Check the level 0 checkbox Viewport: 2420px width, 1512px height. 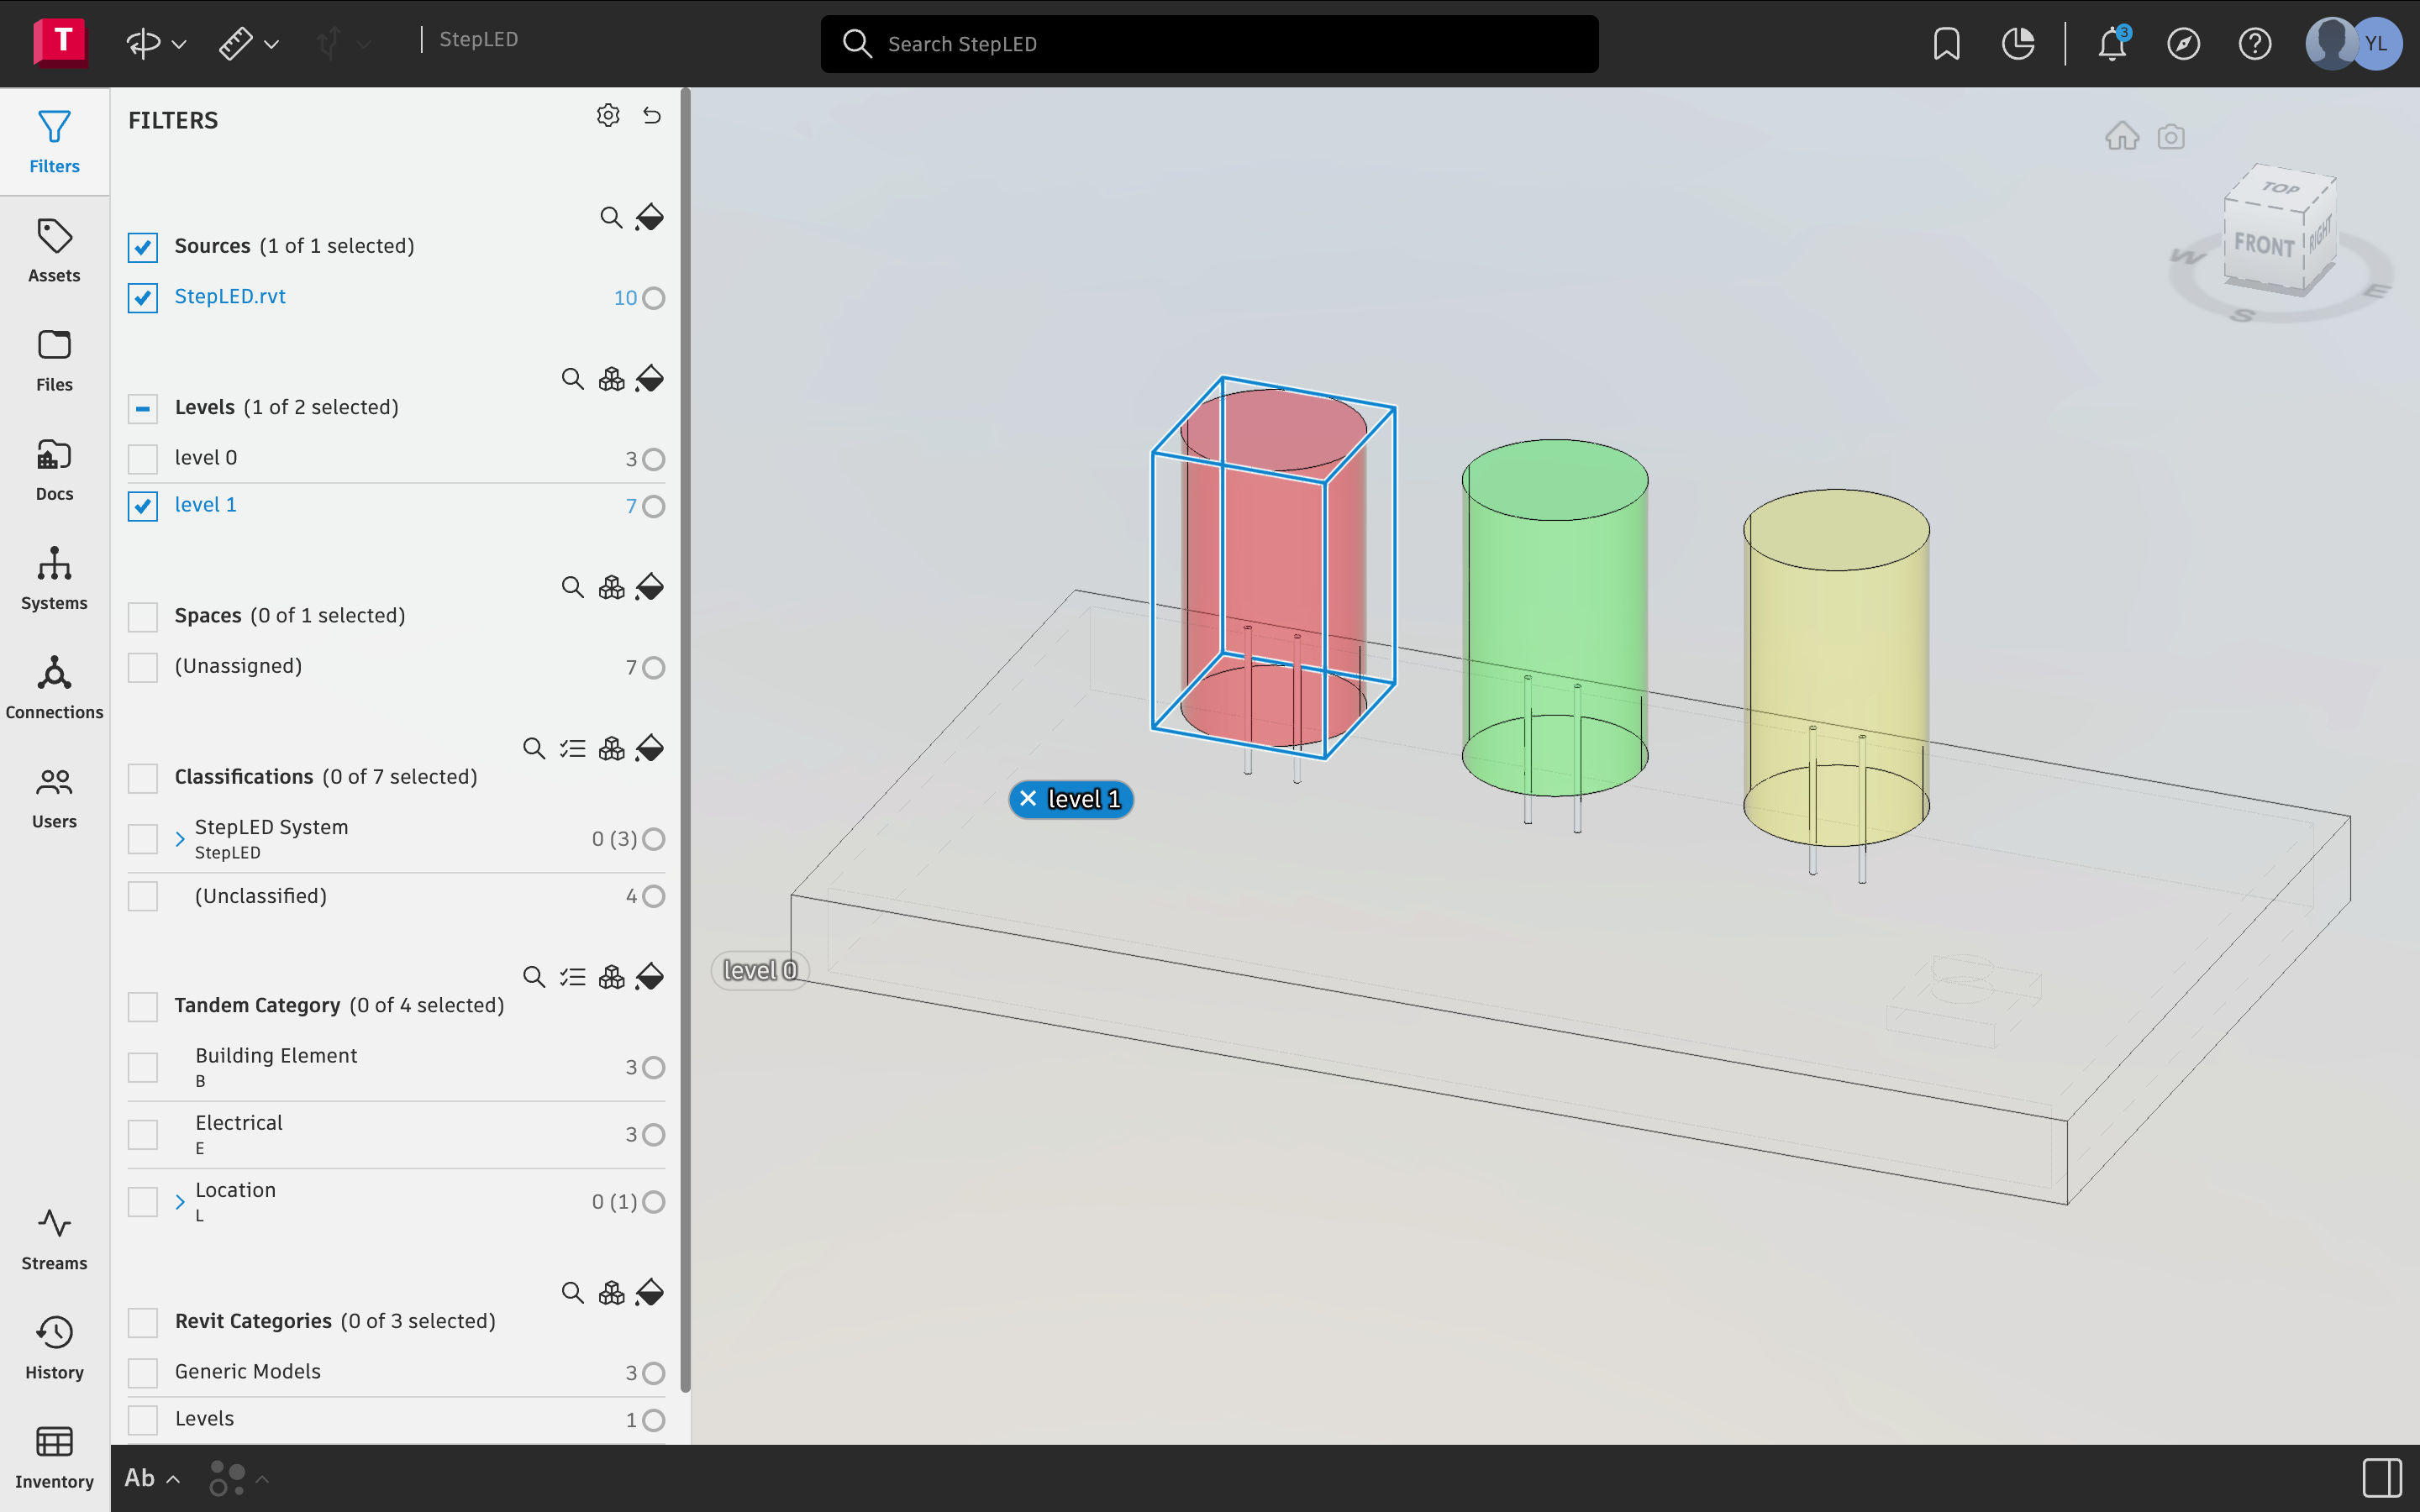click(x=143, y=459)
